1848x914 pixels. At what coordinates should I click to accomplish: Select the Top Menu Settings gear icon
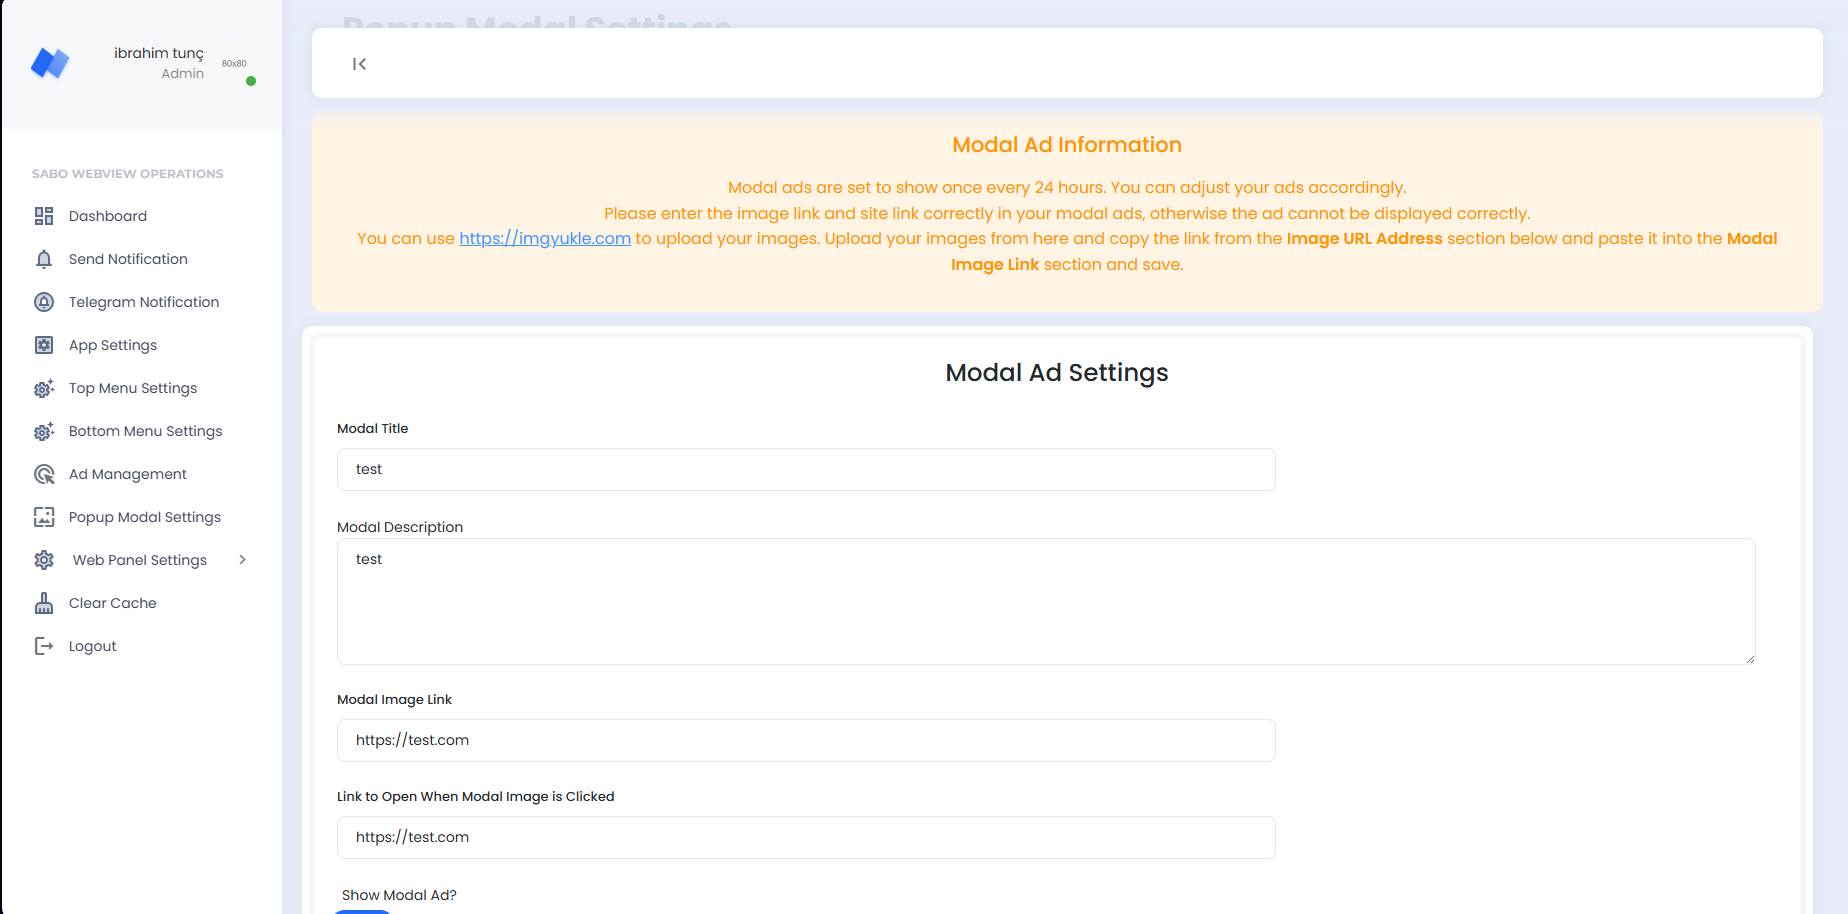[44, 388]
